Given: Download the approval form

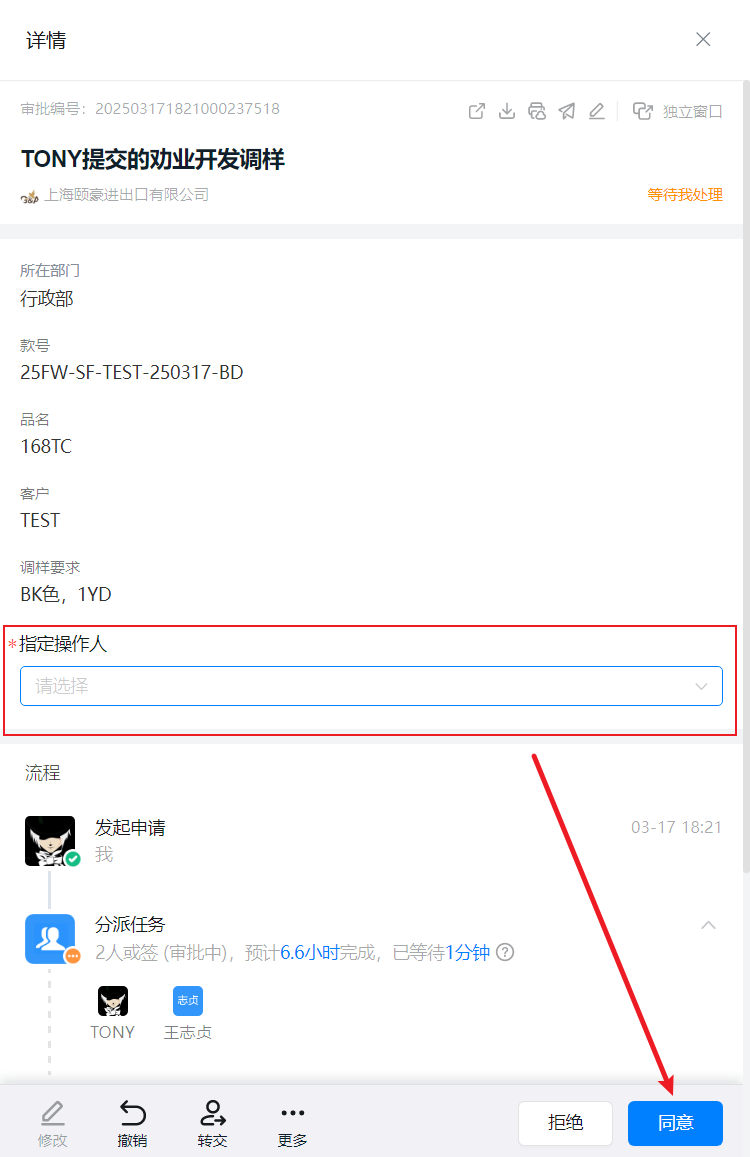Looking at the screenshot, I should 507,111.
